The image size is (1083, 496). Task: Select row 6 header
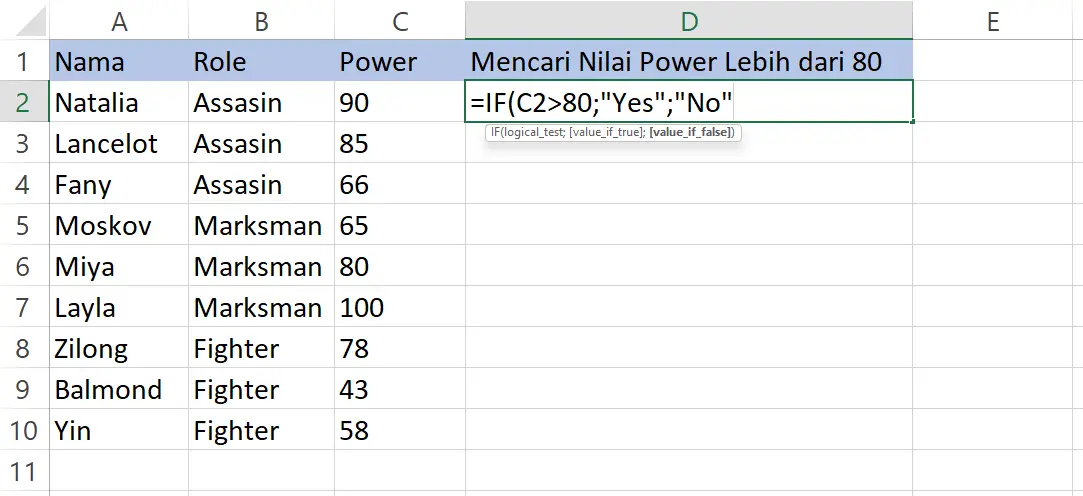click(x=23, y=267)
